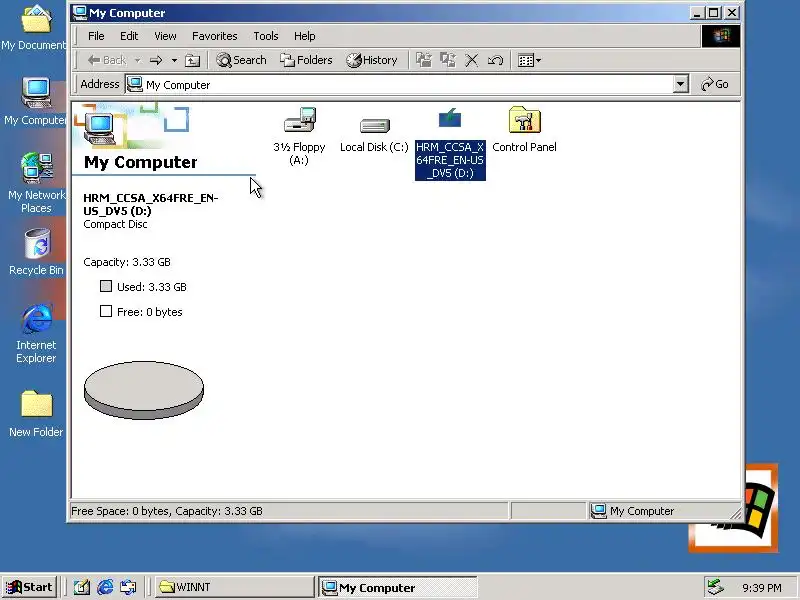Select My Network Places desktop icon
Screen dimensions: 800x600
click(36, 183)
